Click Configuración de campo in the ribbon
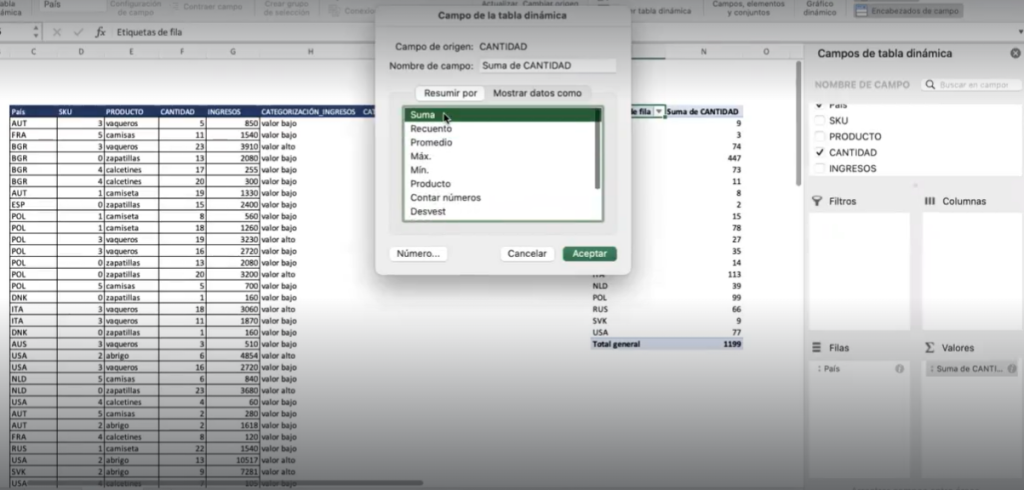1024x490 pixels. click(x=135, y=7)
